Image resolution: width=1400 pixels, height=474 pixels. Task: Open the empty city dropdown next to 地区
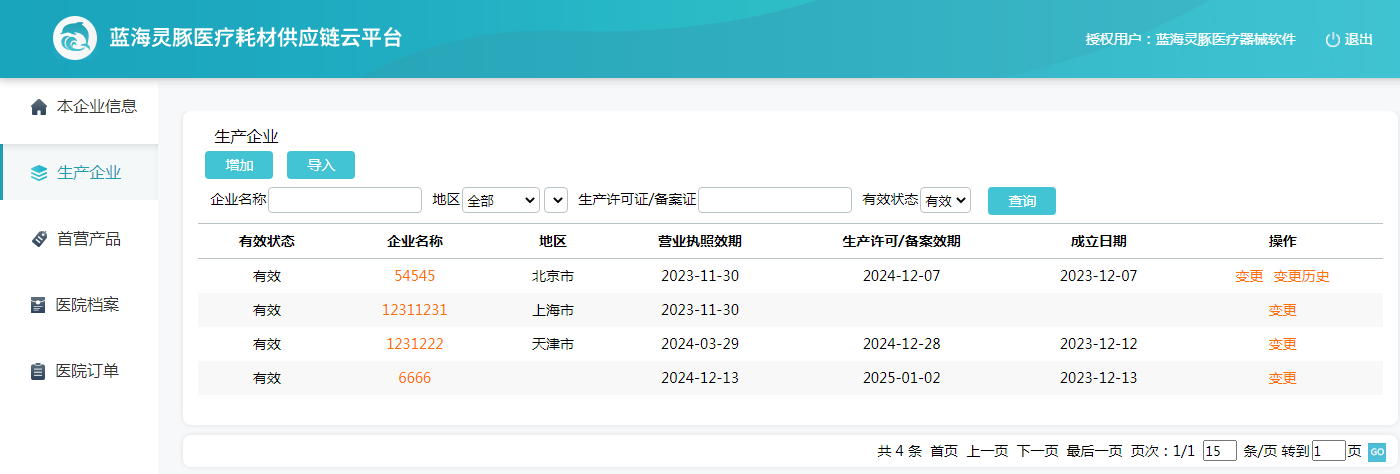point(556,200)
